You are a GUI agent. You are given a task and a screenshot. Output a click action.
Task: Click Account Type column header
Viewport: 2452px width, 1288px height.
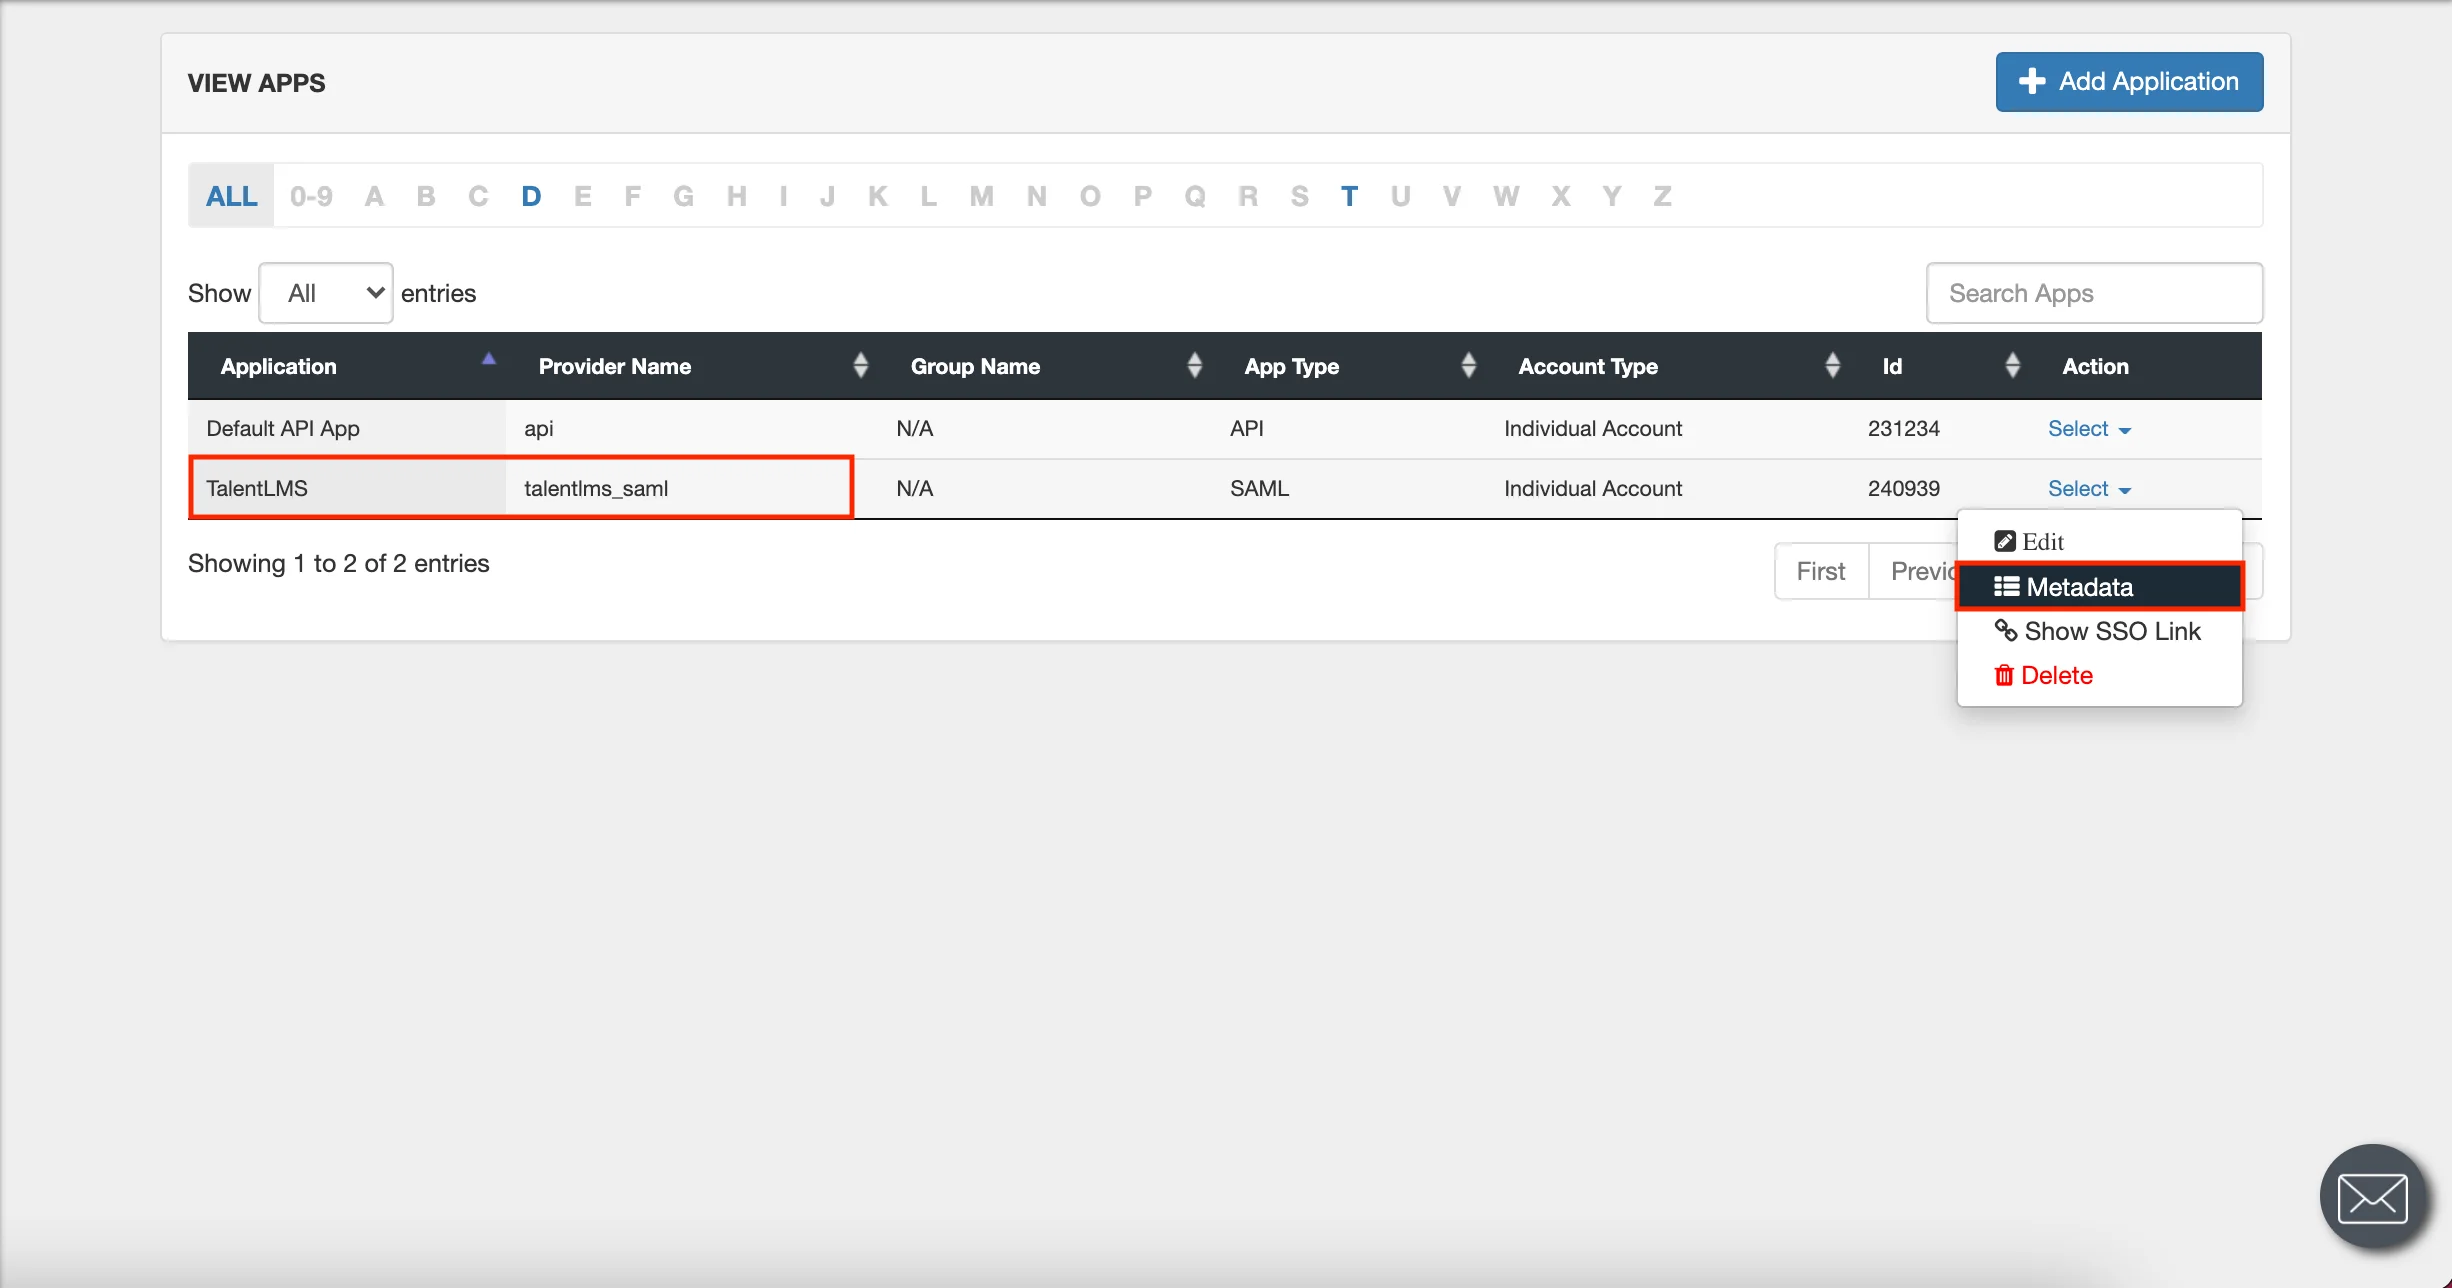click(1668, 366)
